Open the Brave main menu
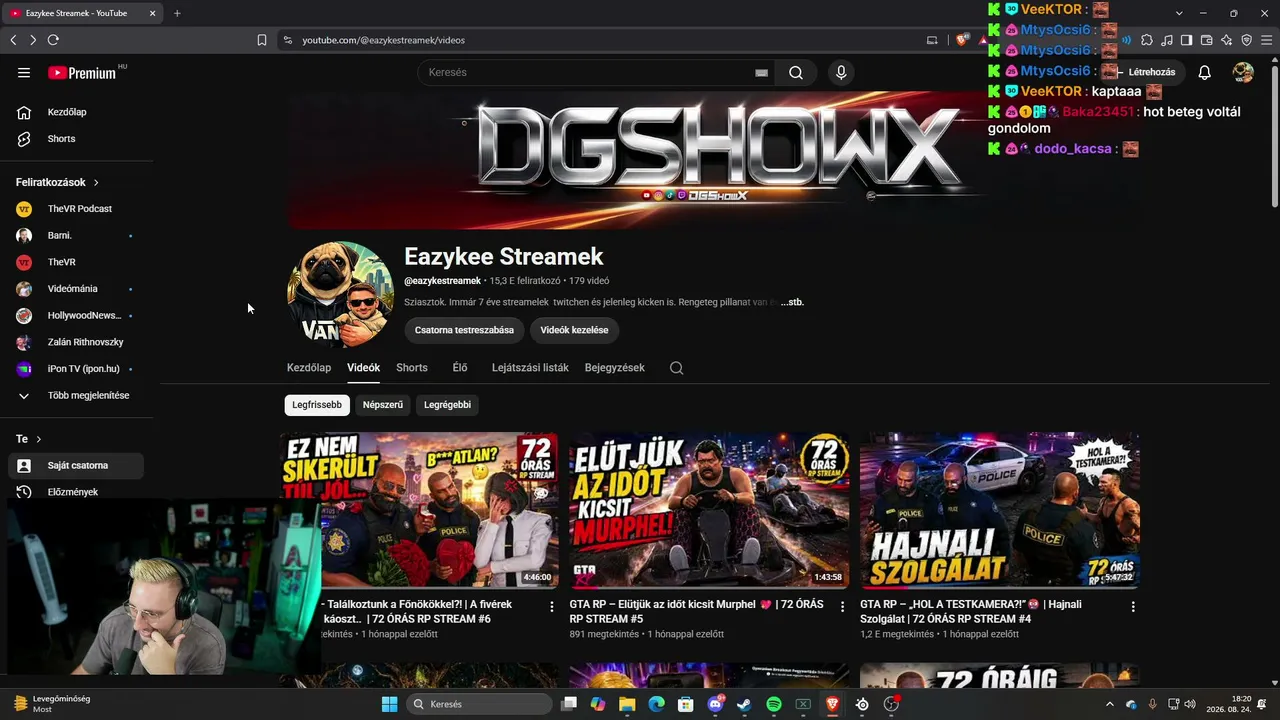Screen dimensions: 1280x720 click(1266, 40)
